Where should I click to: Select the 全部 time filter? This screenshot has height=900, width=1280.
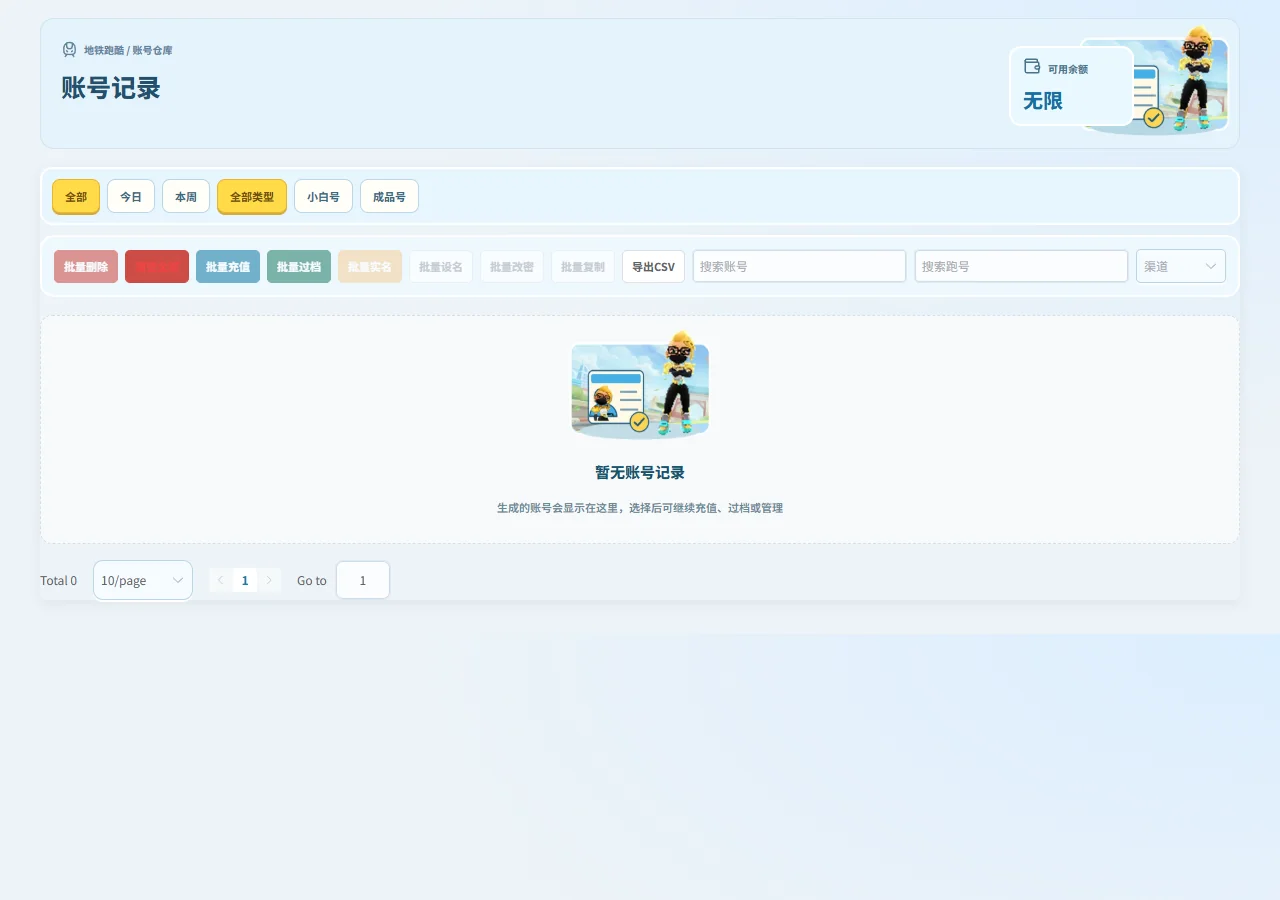point(76,196)
